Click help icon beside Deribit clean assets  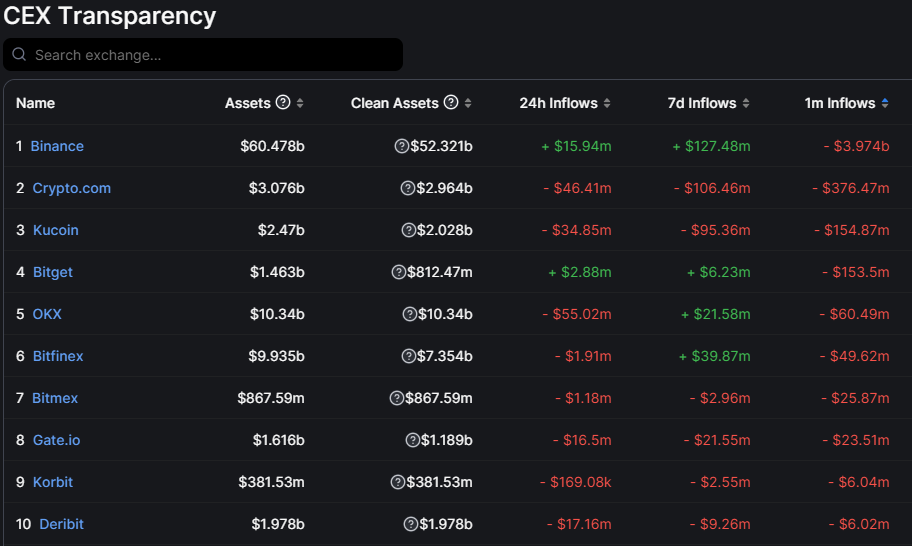pos(410,524)
